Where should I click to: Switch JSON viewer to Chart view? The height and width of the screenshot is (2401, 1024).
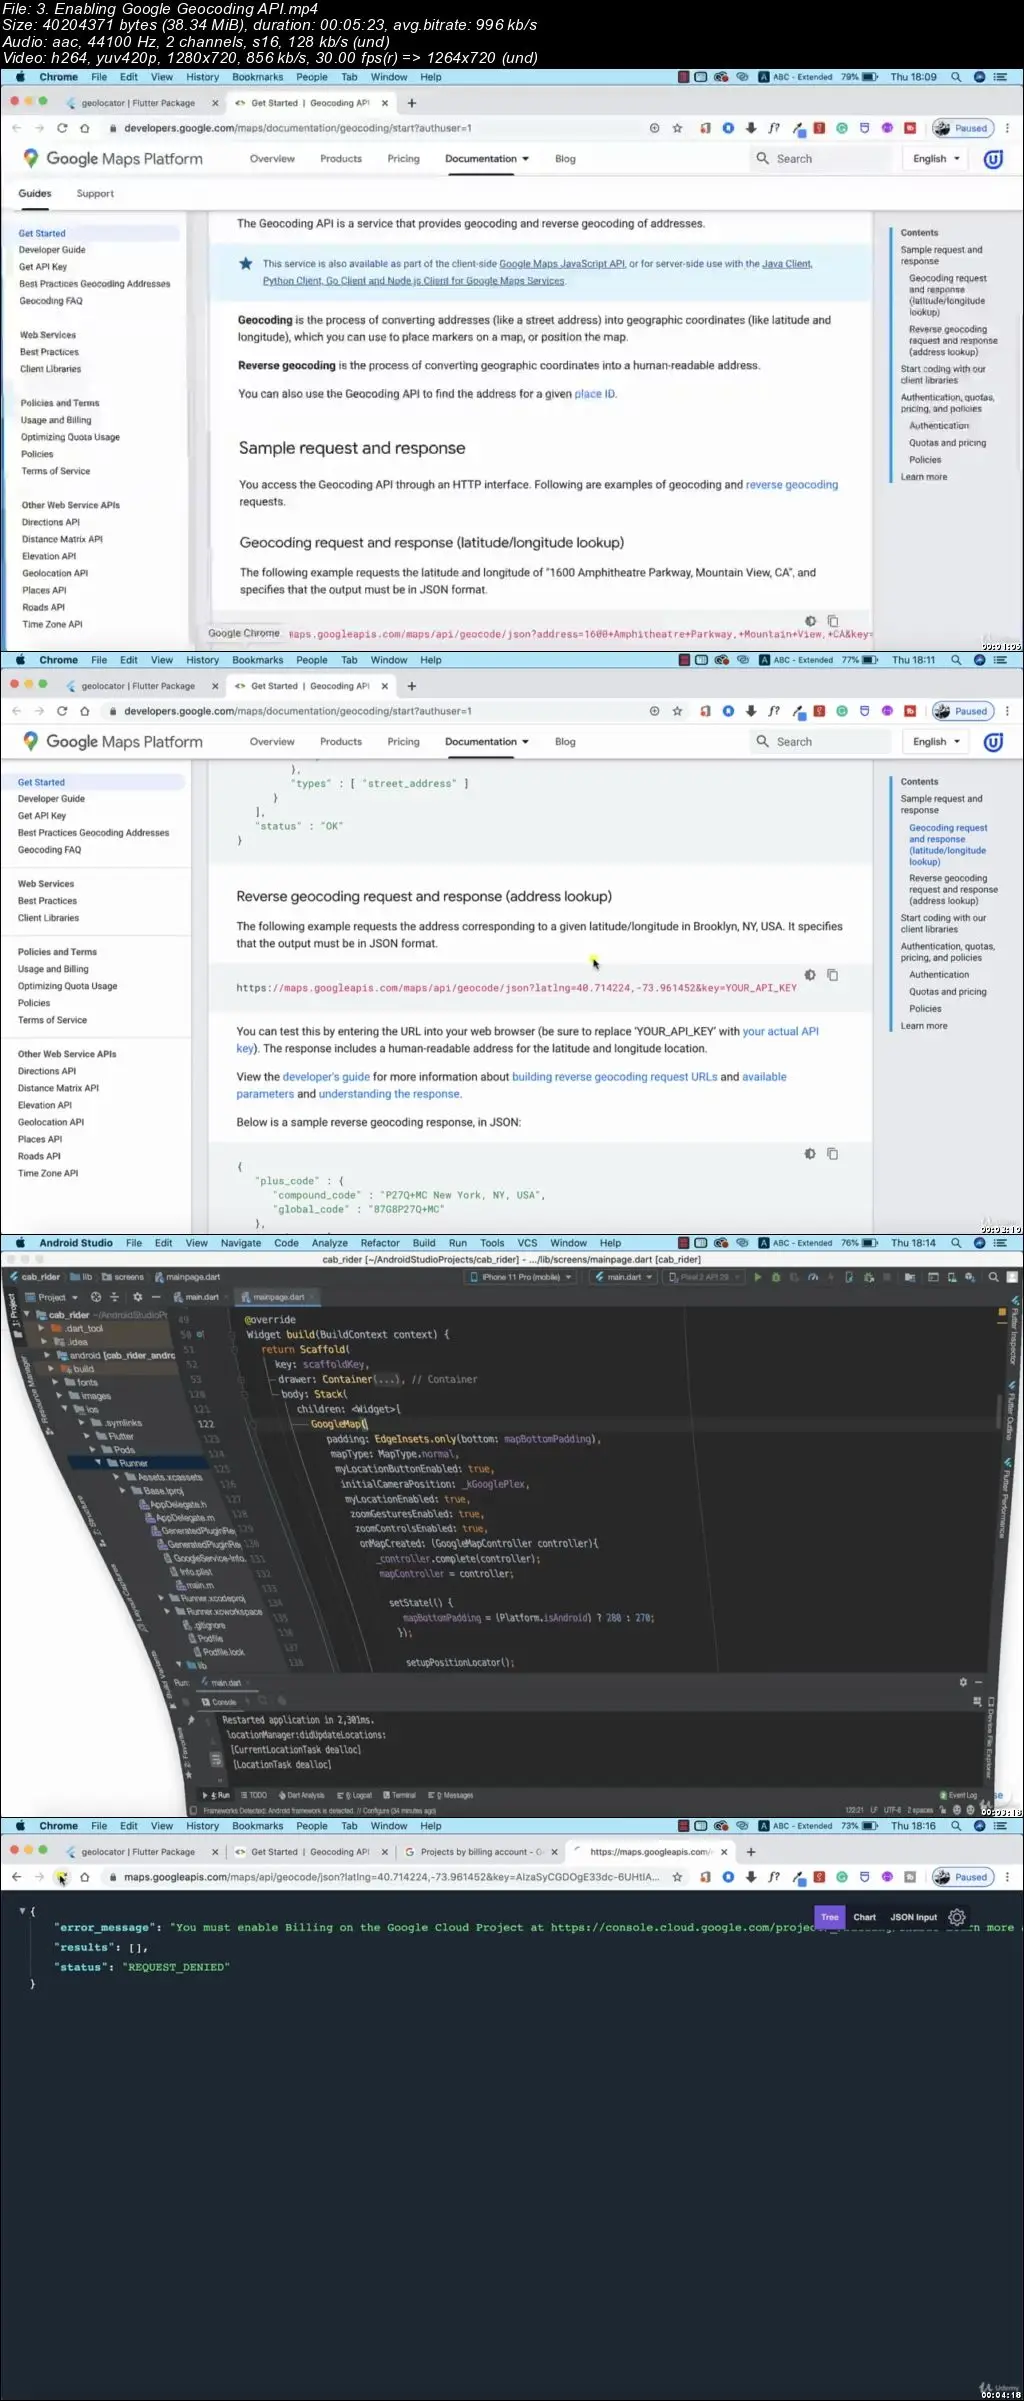click(x=864, y=1917)
